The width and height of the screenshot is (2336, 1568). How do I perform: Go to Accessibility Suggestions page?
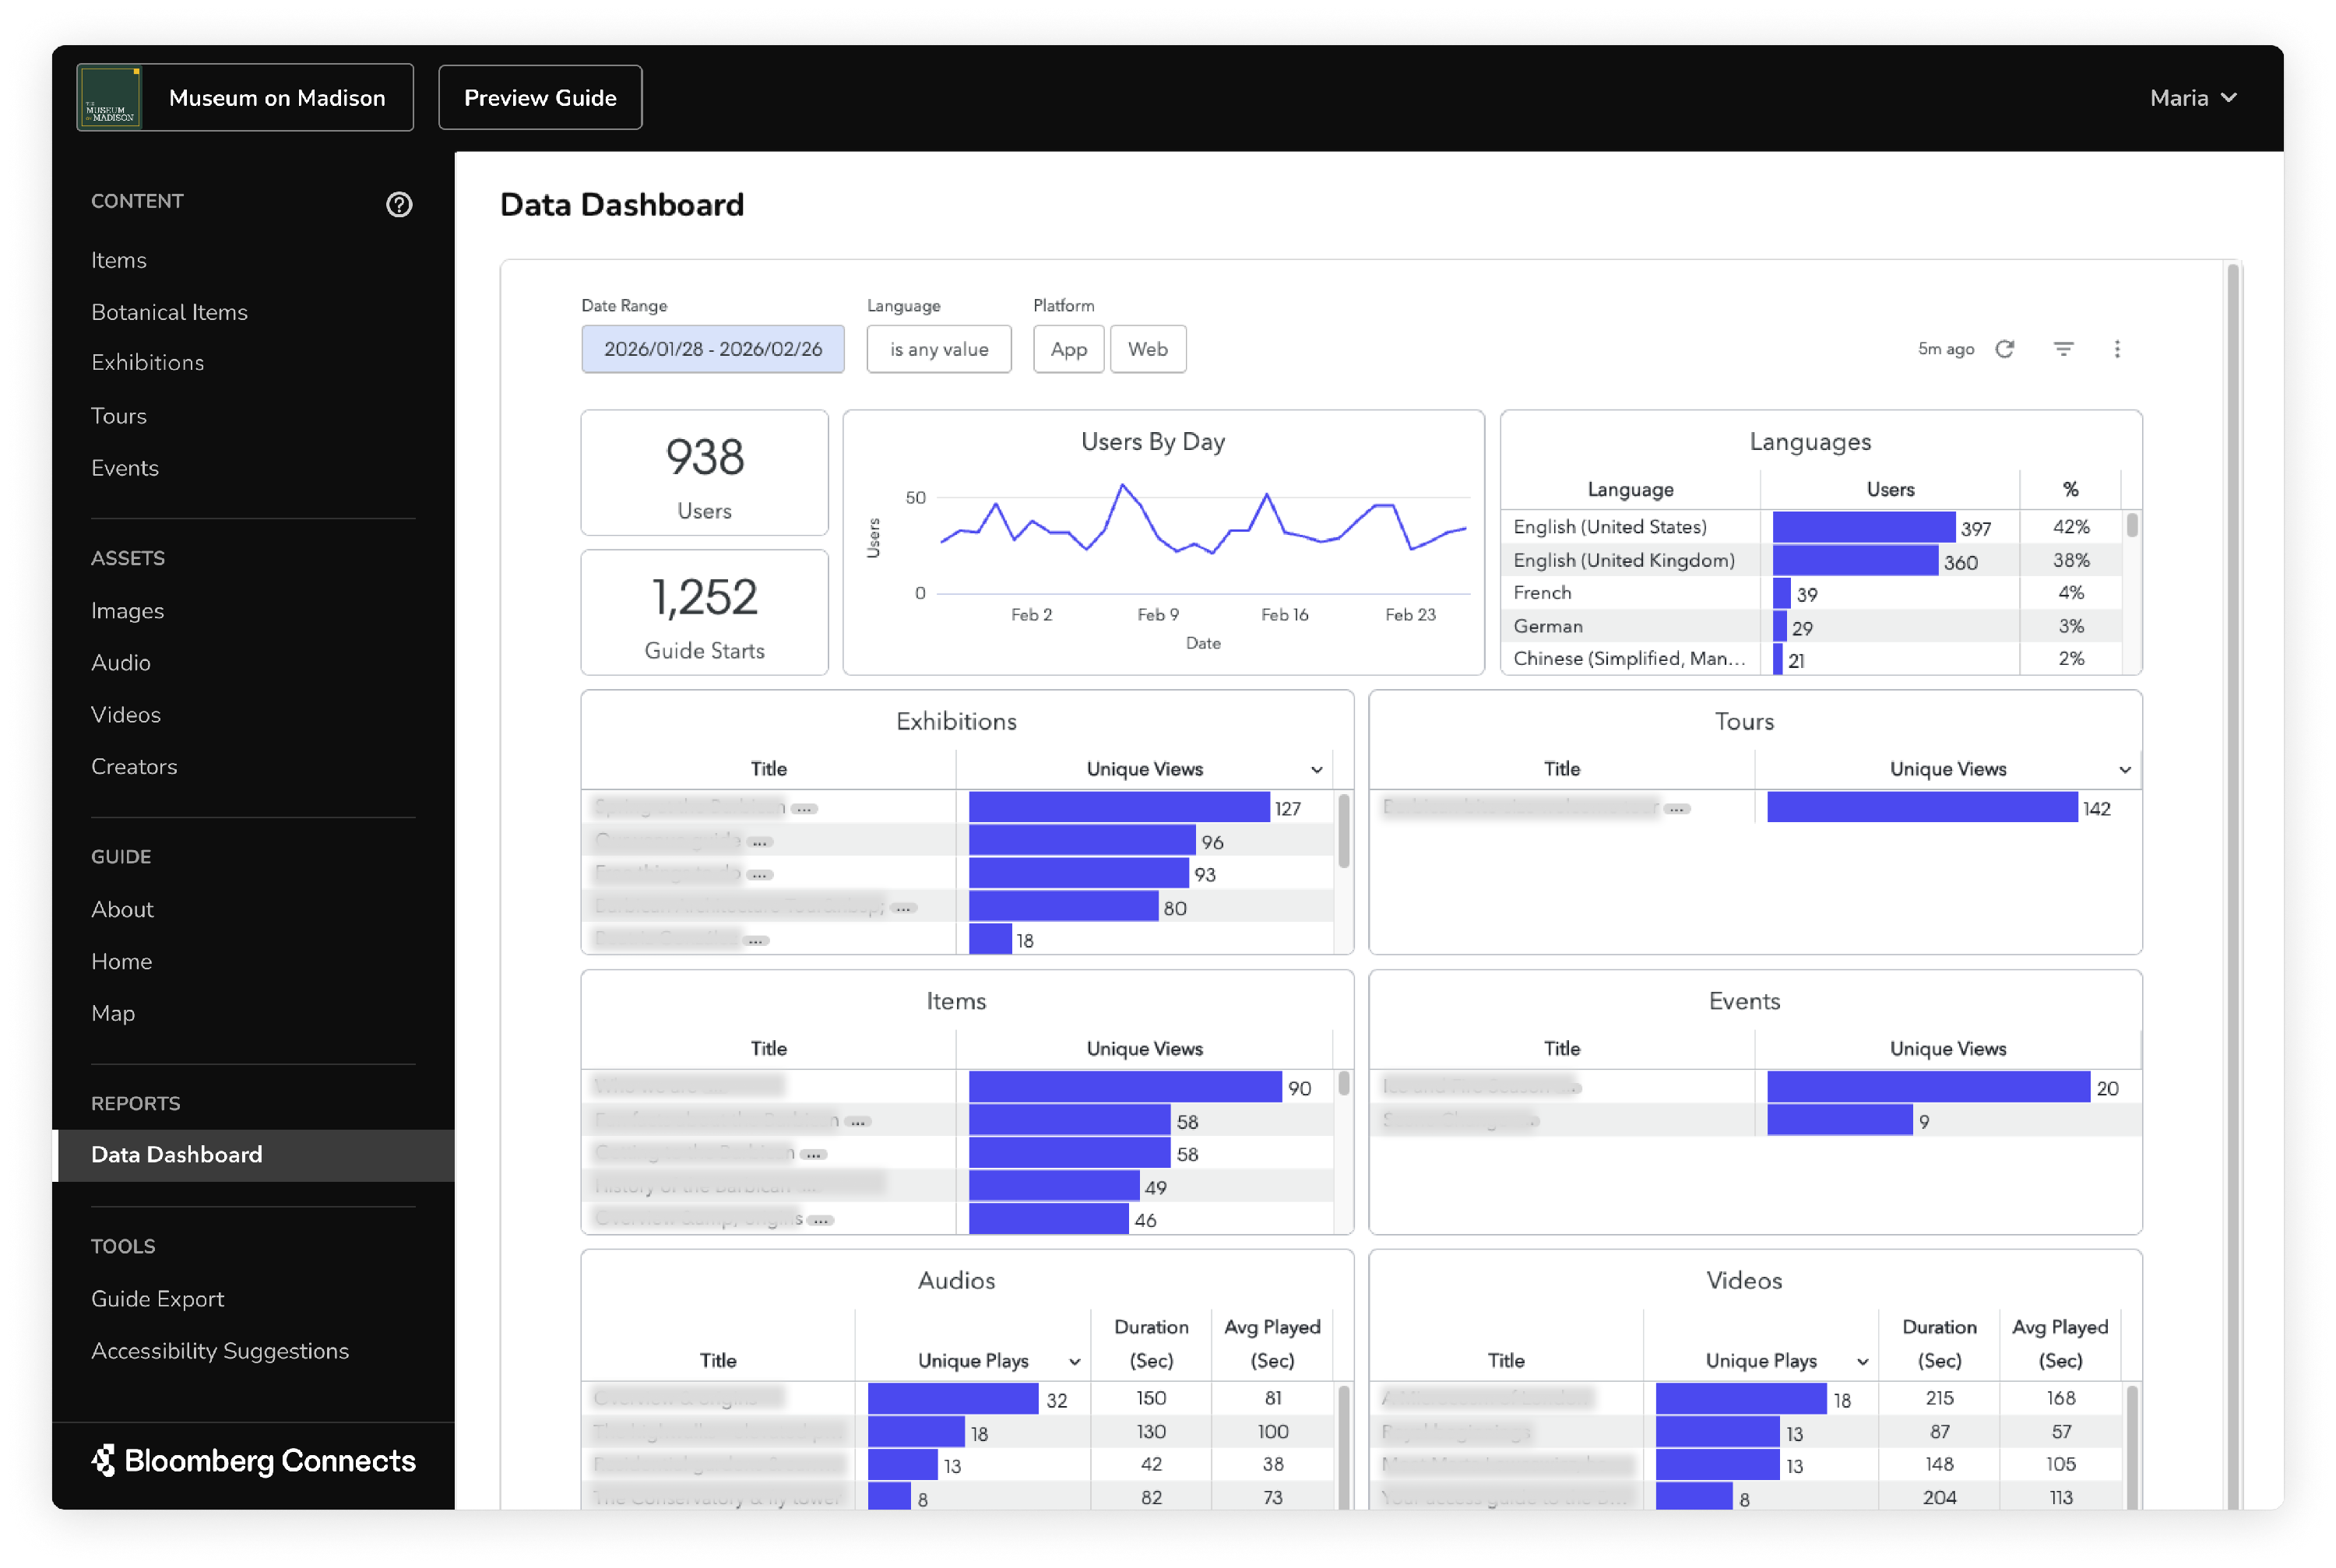220,1351
